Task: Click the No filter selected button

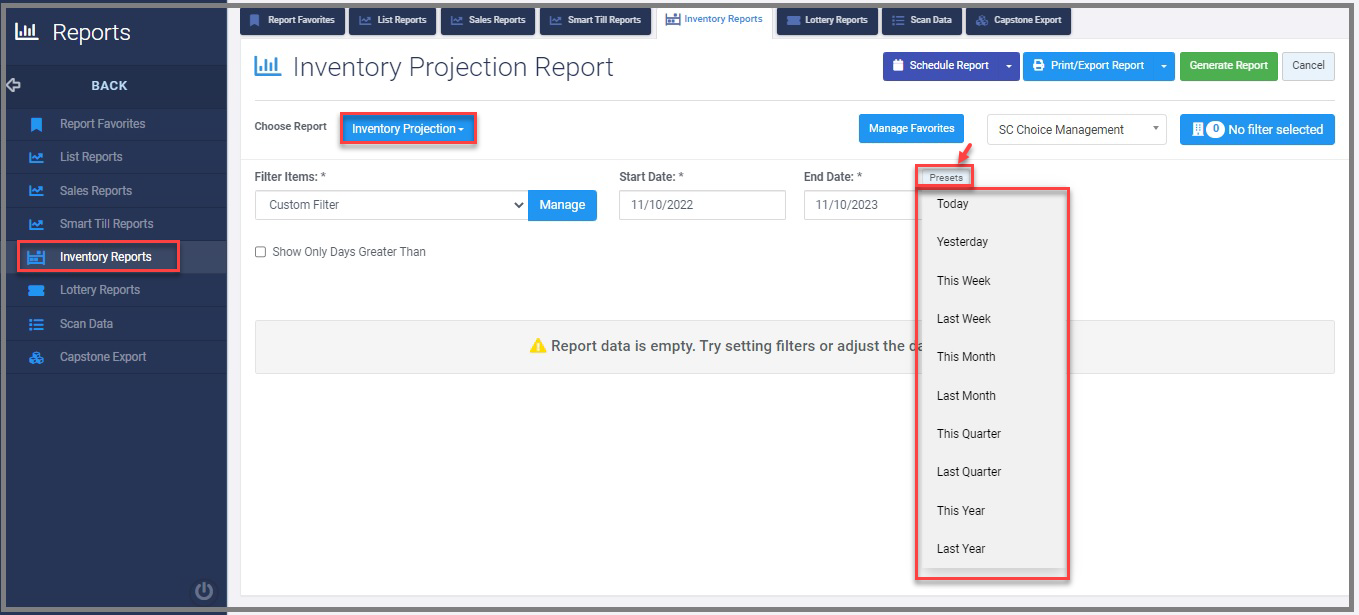Action: pos(1257,129)
